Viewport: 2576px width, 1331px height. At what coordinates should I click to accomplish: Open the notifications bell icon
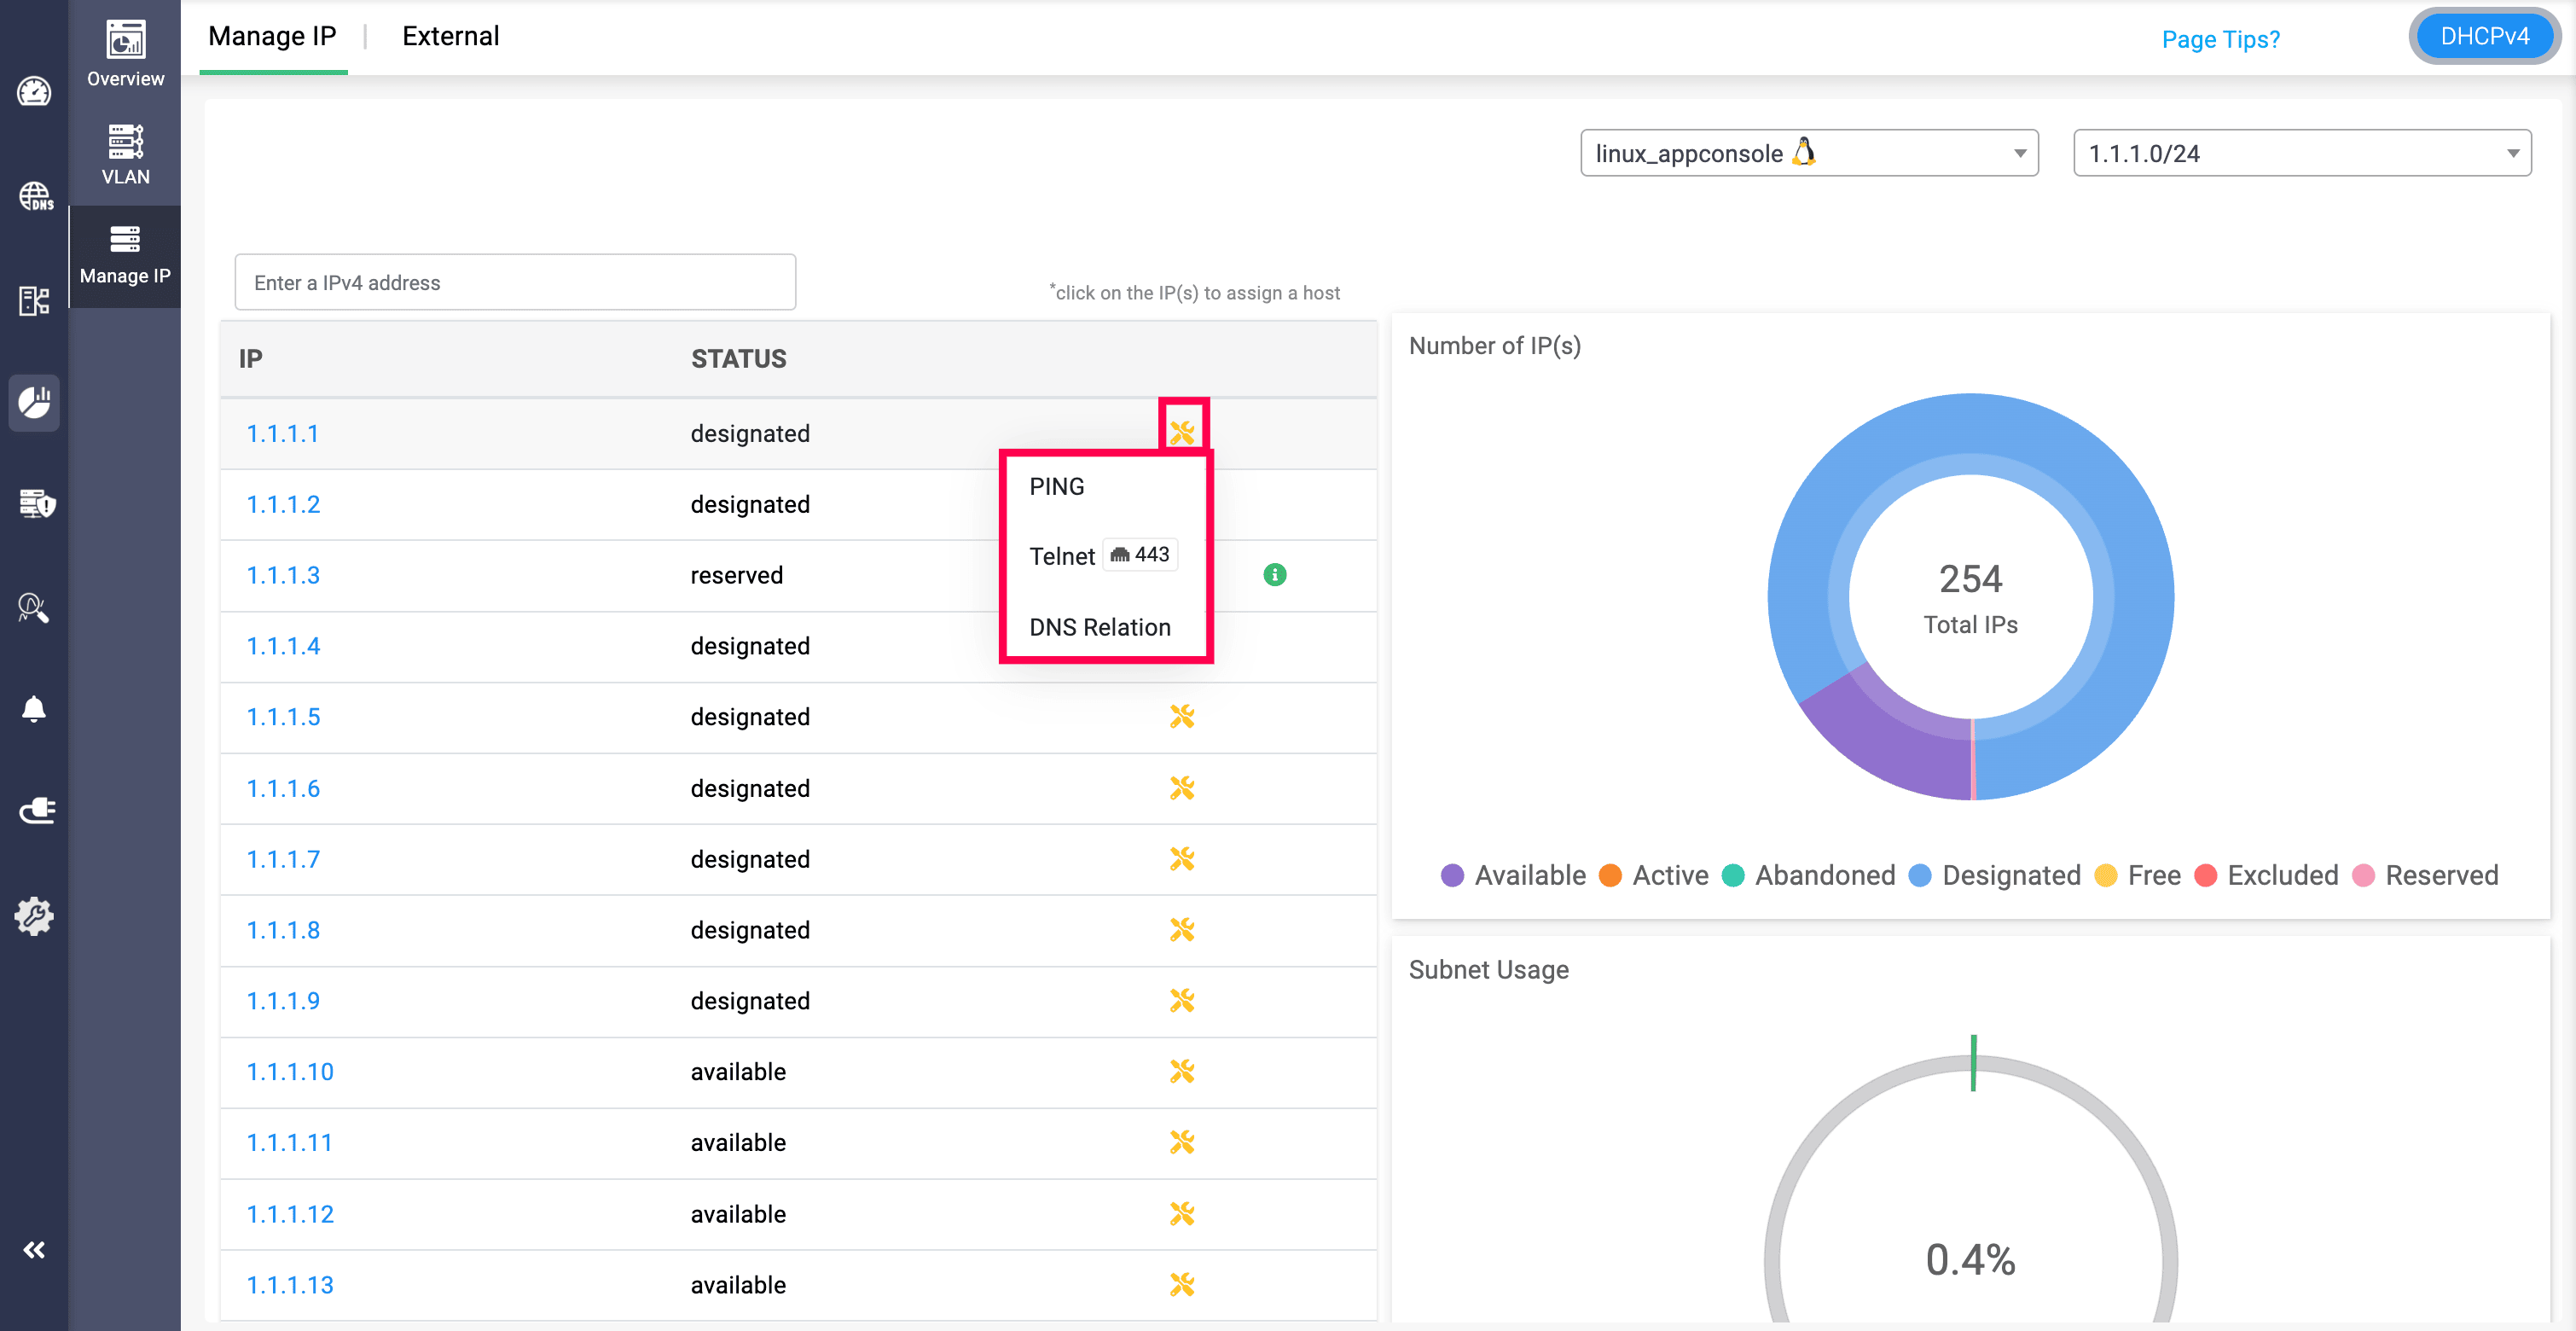[x=34, y=709]
